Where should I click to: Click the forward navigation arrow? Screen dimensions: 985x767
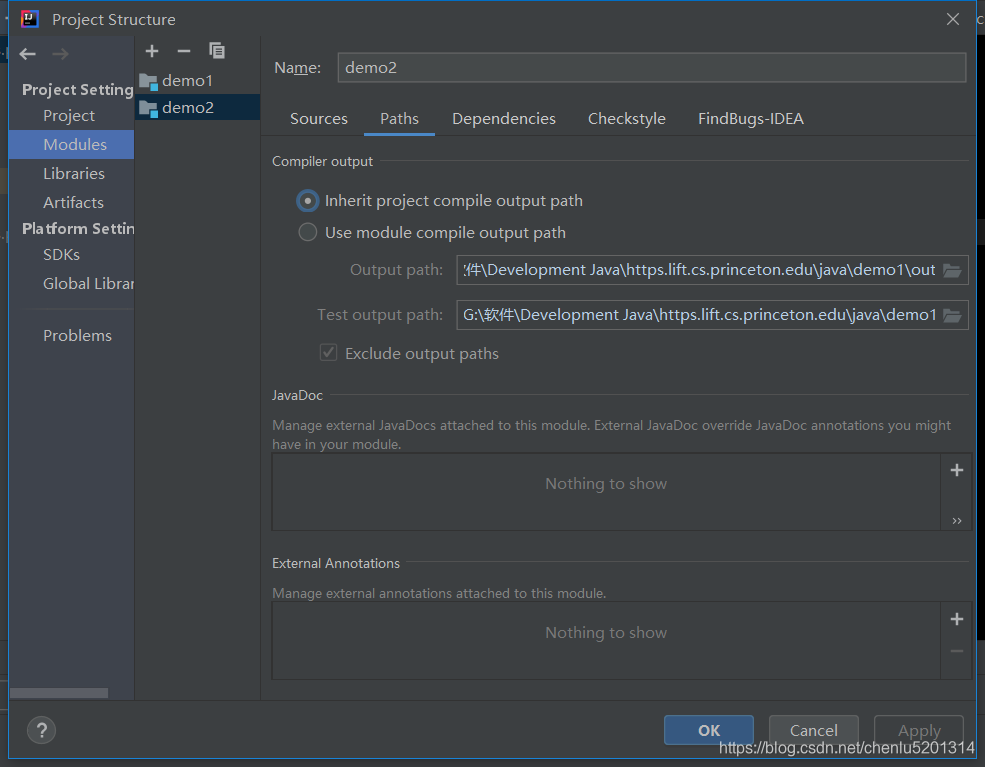click(x=60, y=54)
